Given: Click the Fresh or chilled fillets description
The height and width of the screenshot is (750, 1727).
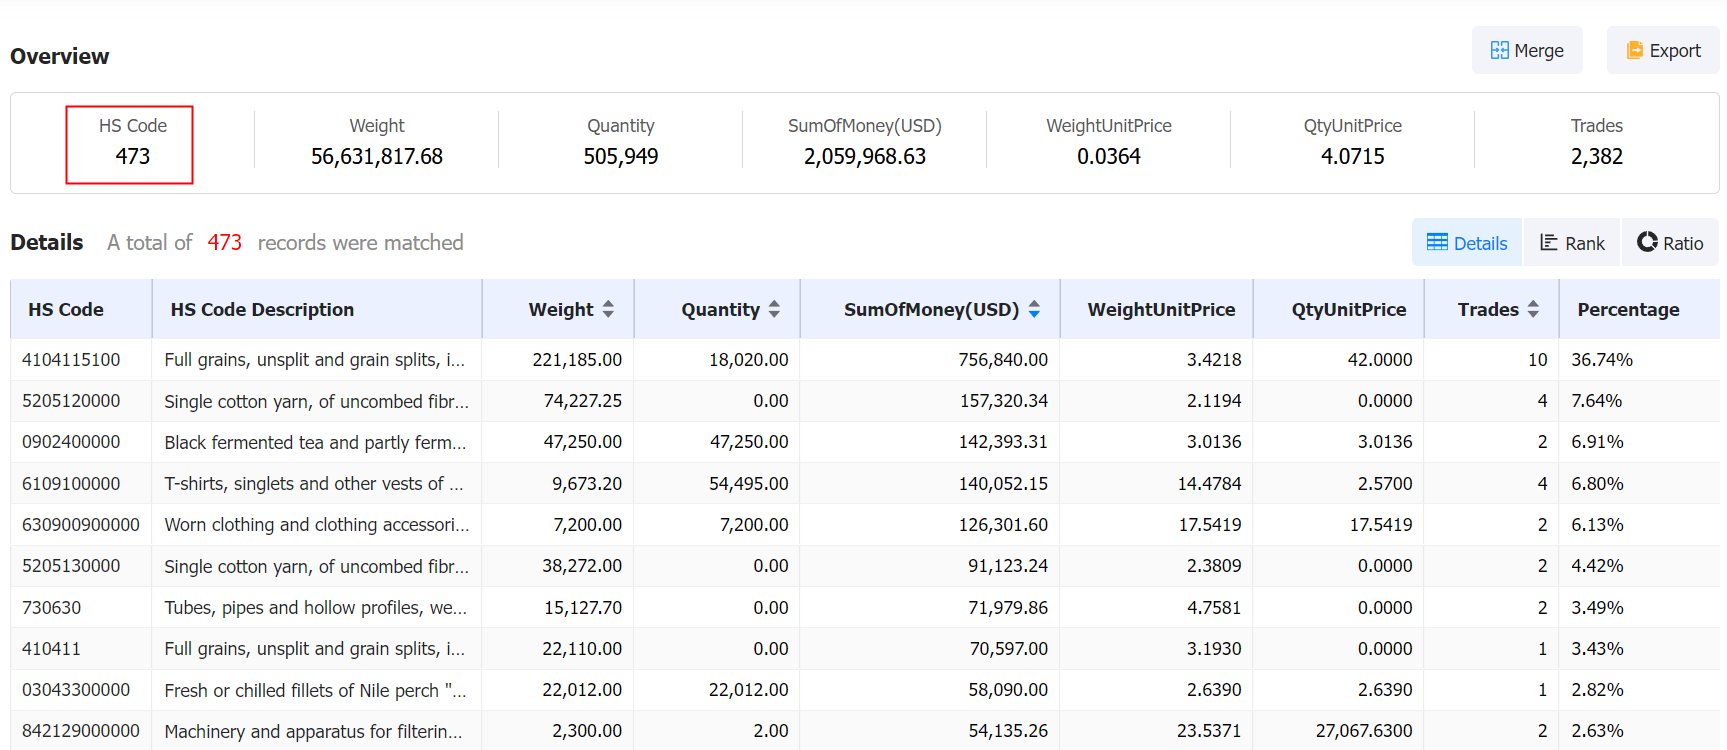Looking at the screenshot, I should pyautogui.click(x=315, y=690).
